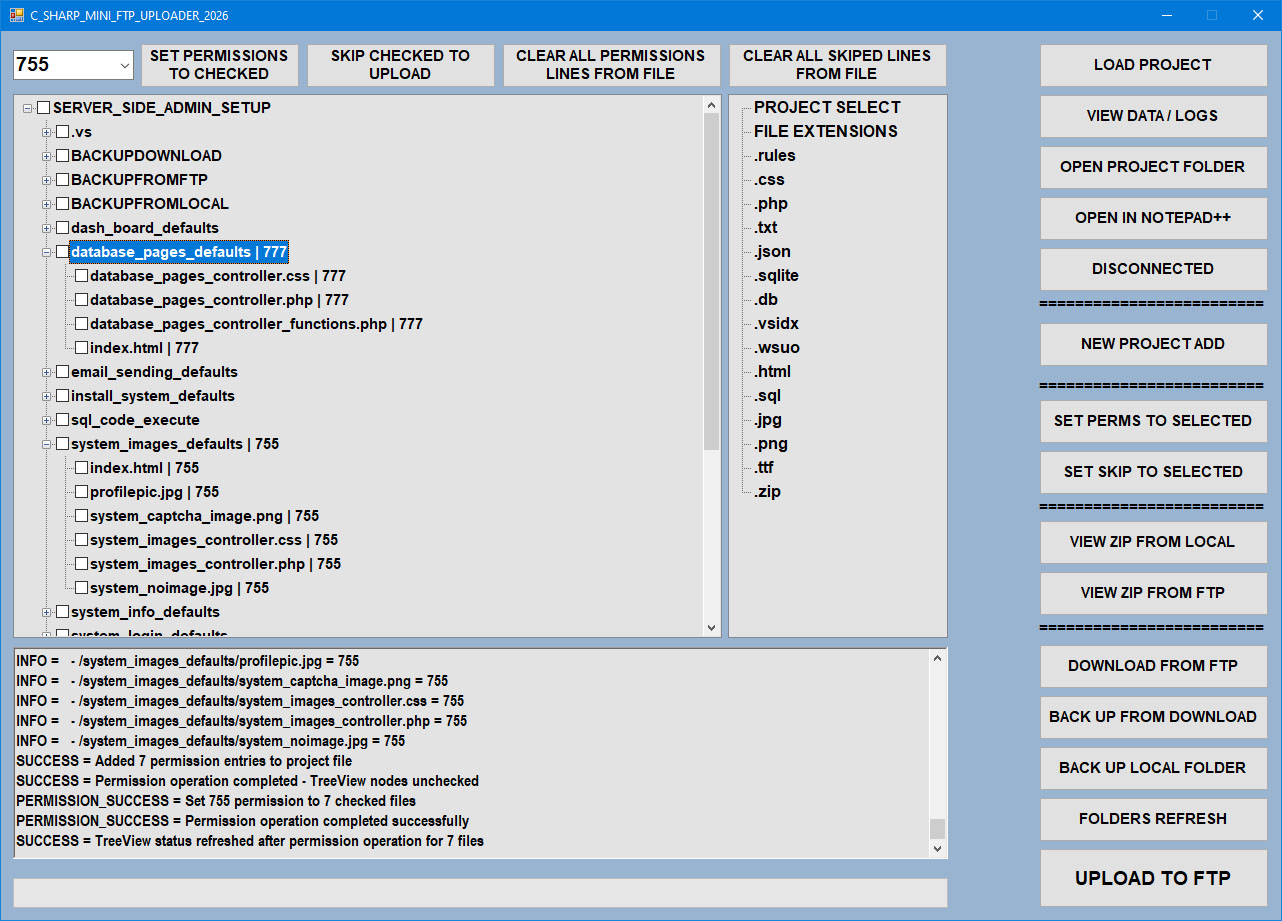
Task: Click SET SKIP TO SELECTED button
Action: pyautogui.click(x=1153, y=472)
